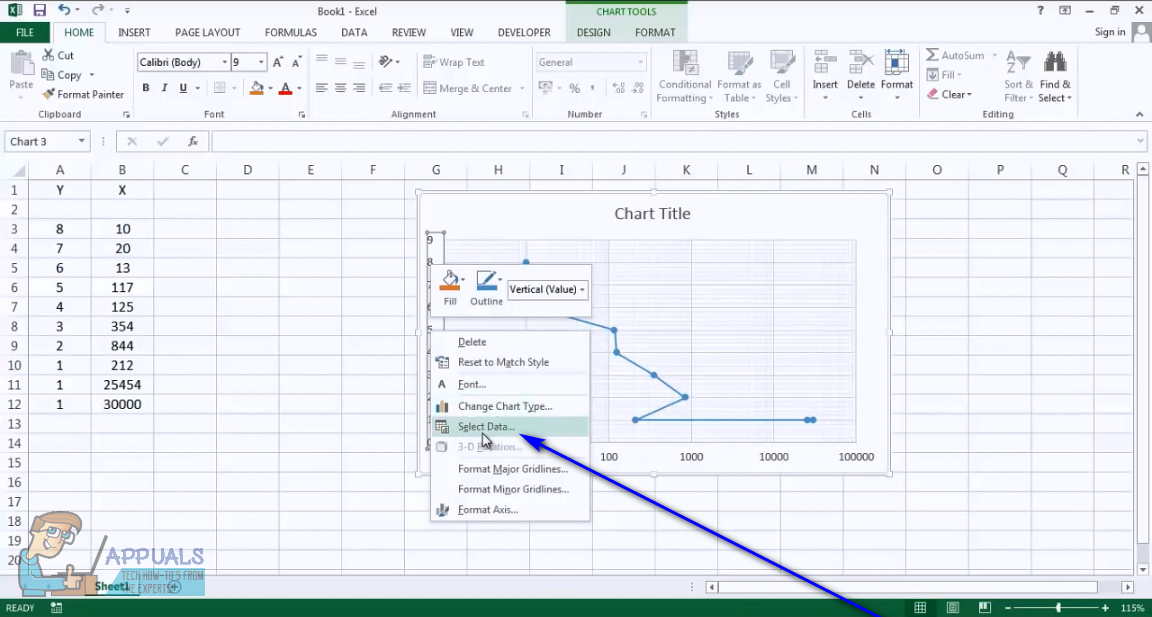The width and height of the screenshot is (1152, 617).
Task: Collapse the ribbon with arrow
Action: tap(1140, 115)
